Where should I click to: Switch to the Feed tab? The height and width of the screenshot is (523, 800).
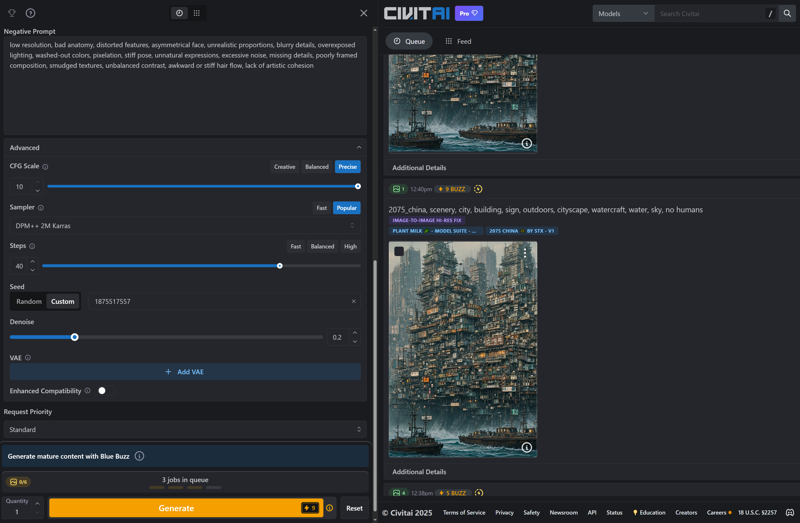pyautogui.click(x=458, y=41)
